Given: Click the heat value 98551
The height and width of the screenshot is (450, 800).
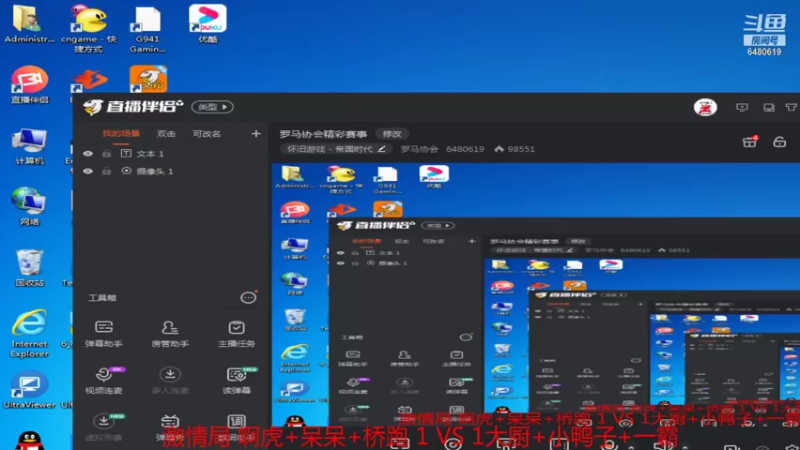Looking at the screenshot, I should [x=521, y=149].
